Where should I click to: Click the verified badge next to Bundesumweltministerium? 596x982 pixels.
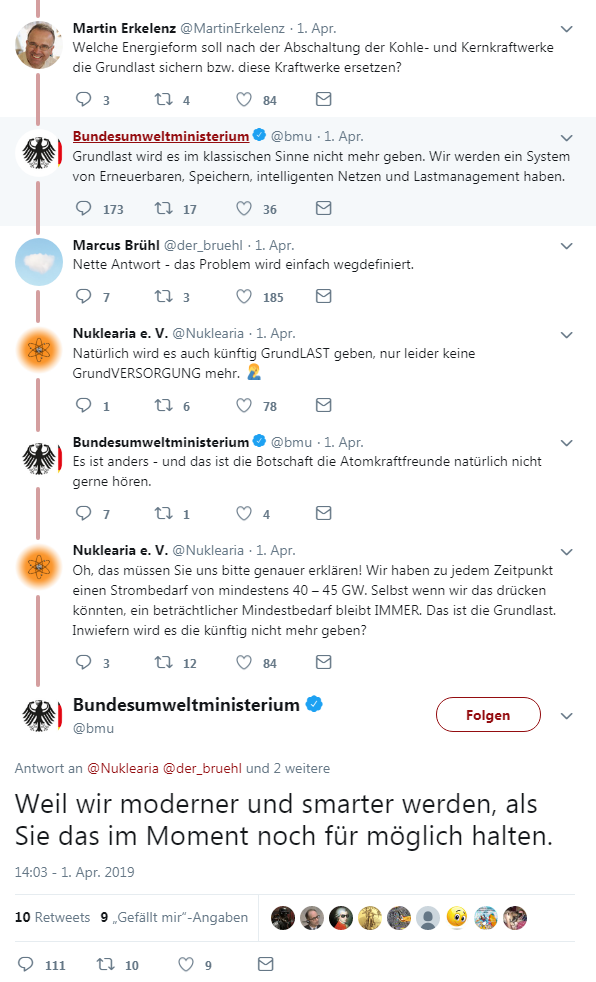pyautogui.click(x=315, y=704)
